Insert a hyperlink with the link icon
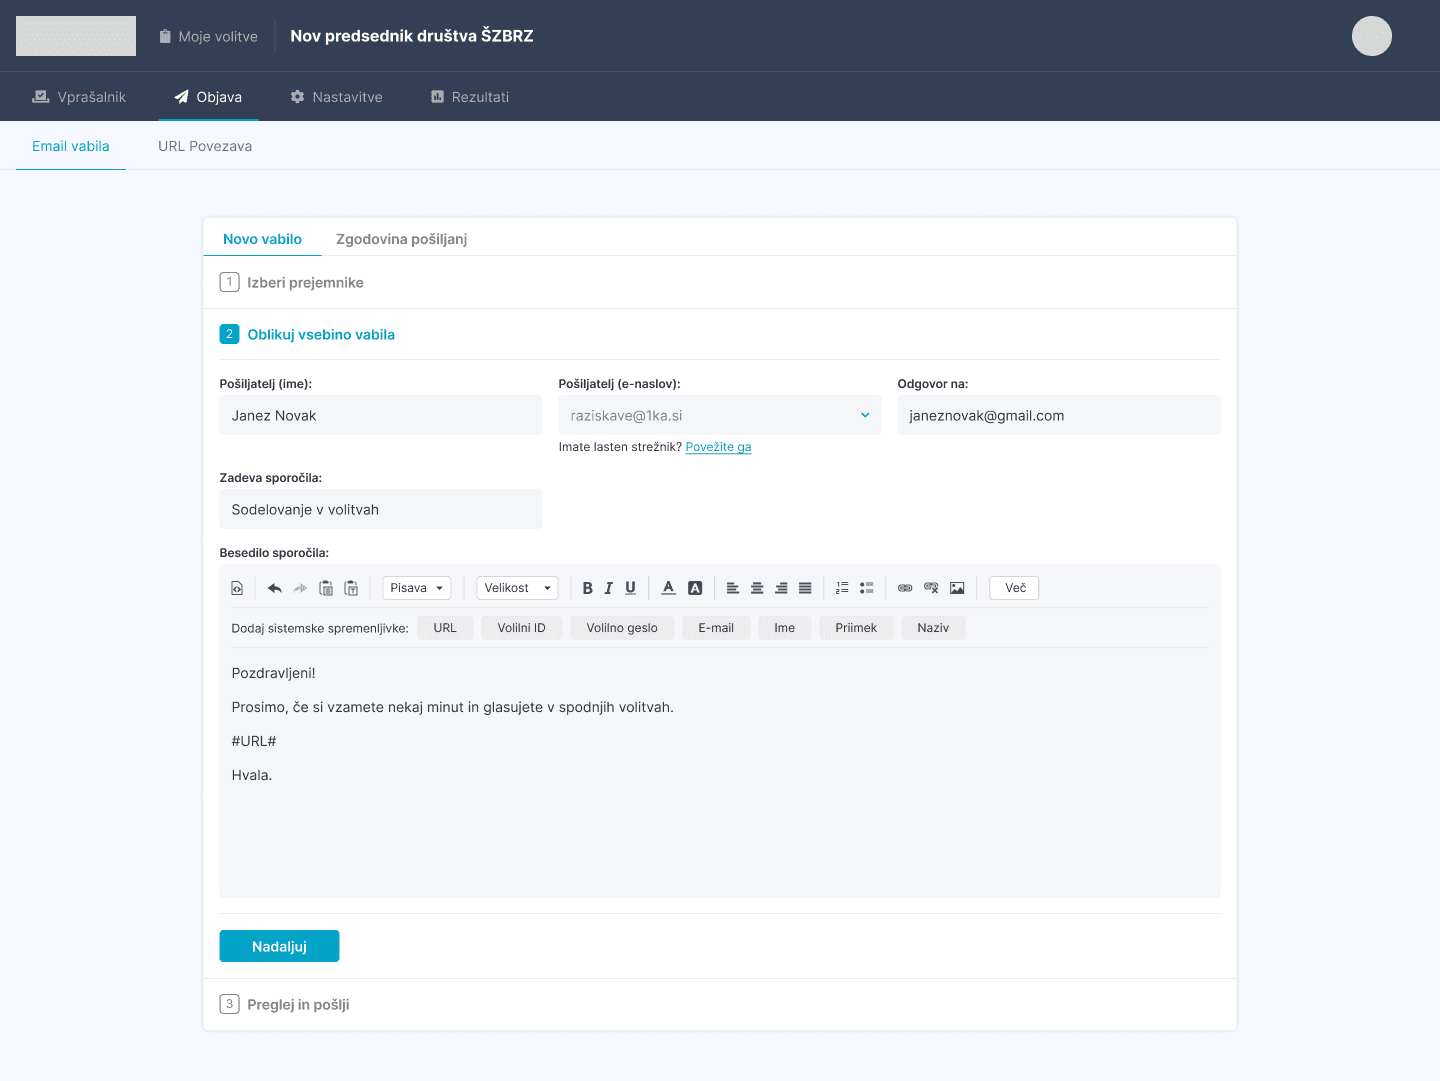 tap(905, 587)
